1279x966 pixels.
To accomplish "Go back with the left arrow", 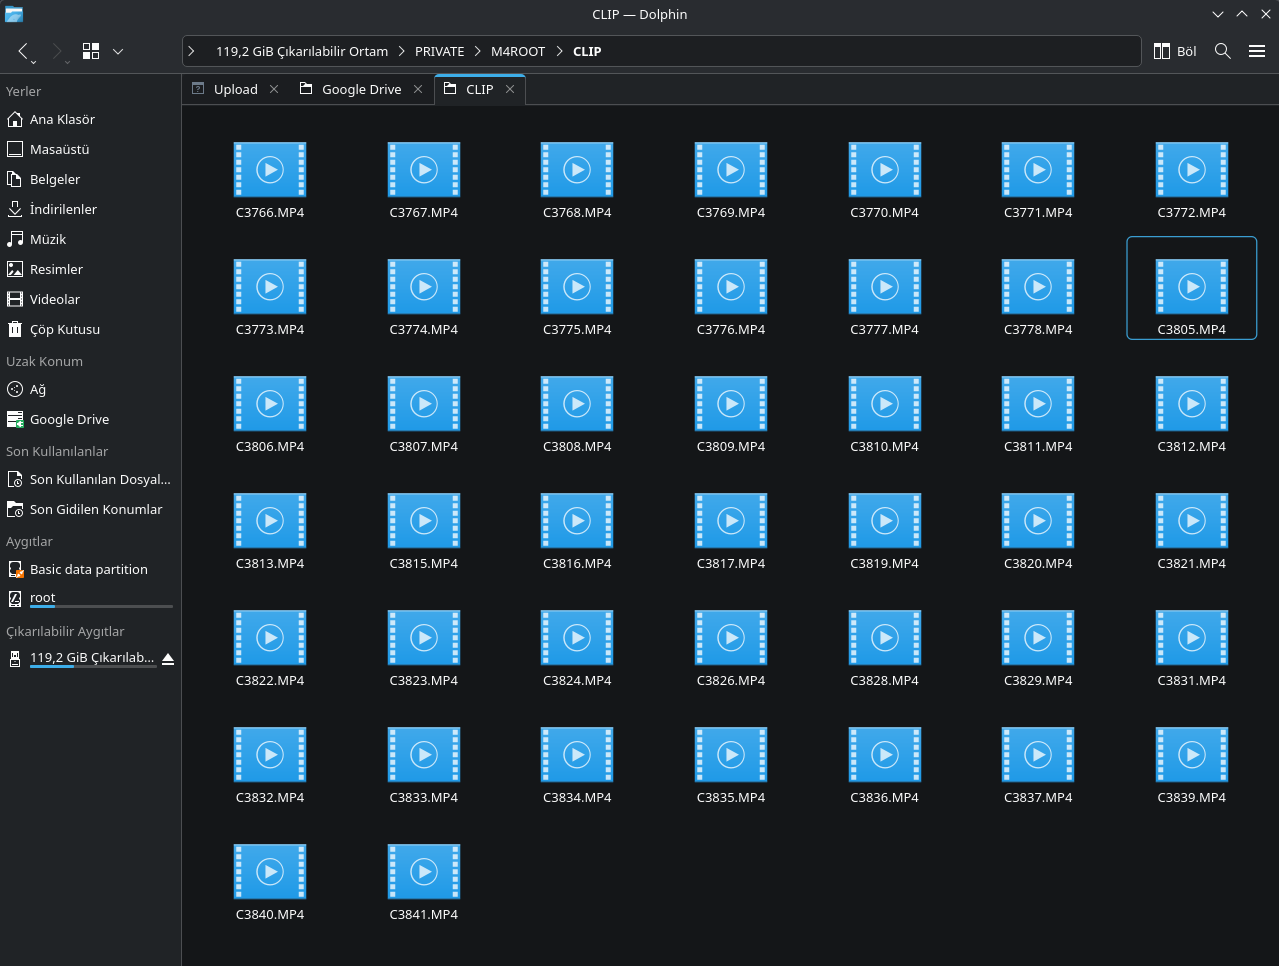I will click(23, 51).
